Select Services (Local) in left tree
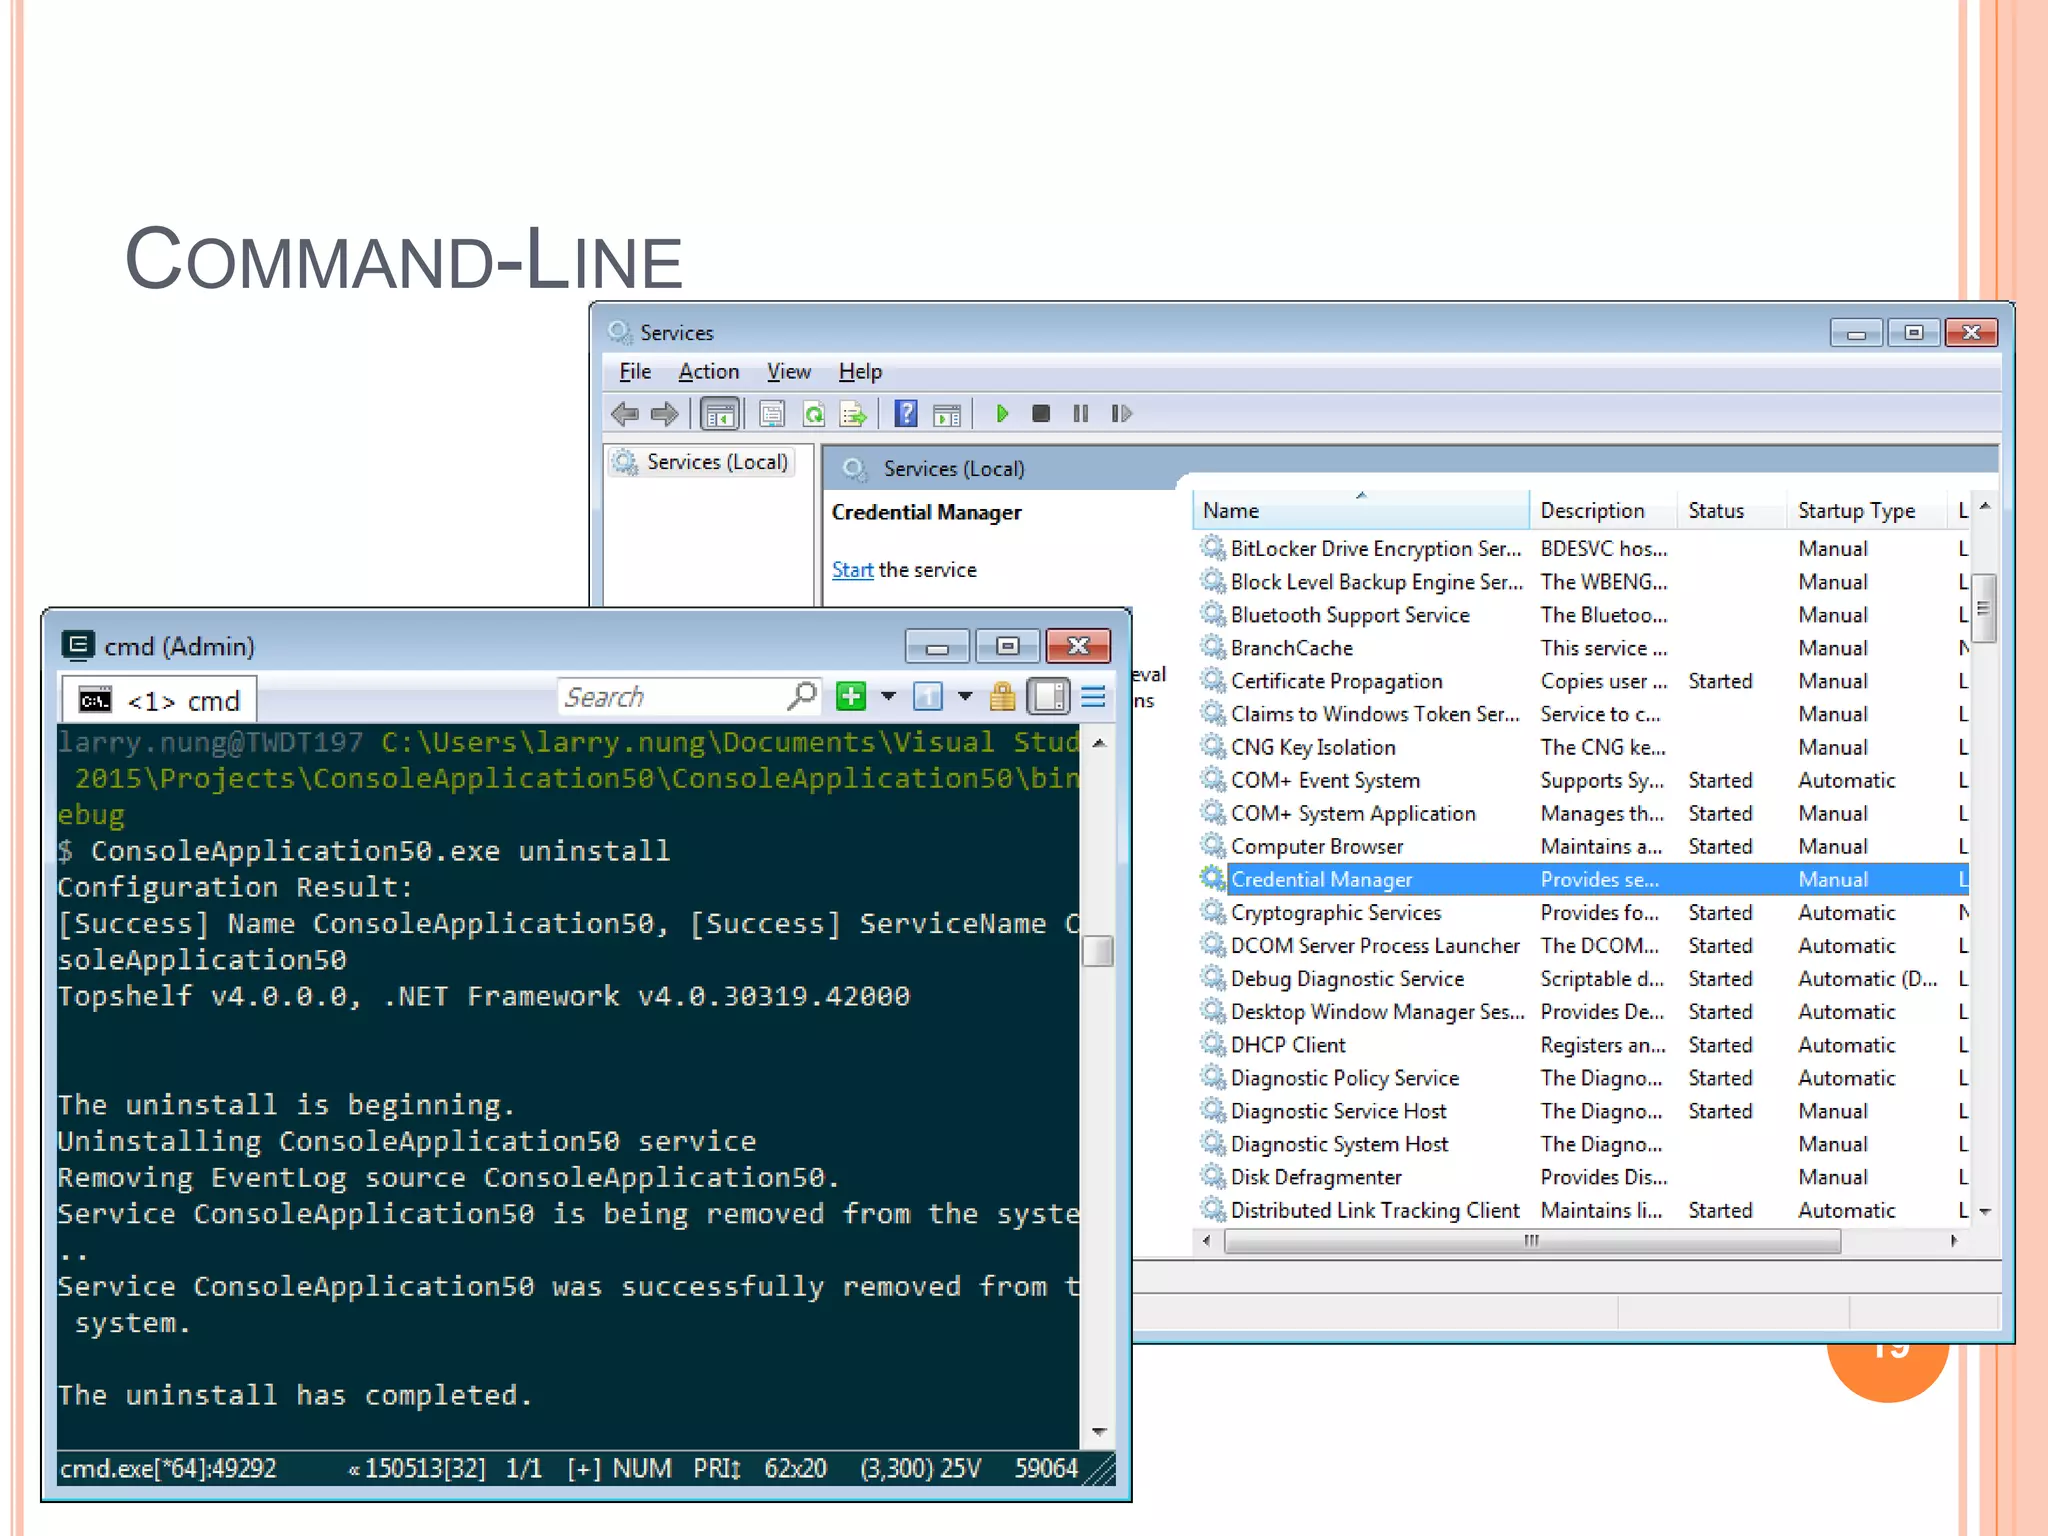Screen dimensions: 2048x1536 pos(703,462)
